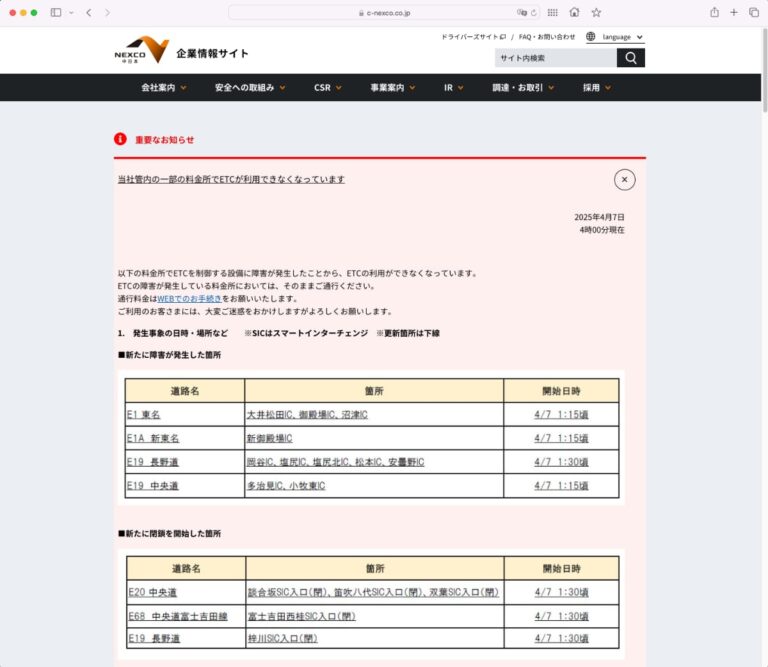Expand the 会社案内 menu
The height and width of the screenshot is (667, 768).
pos(164,88)
